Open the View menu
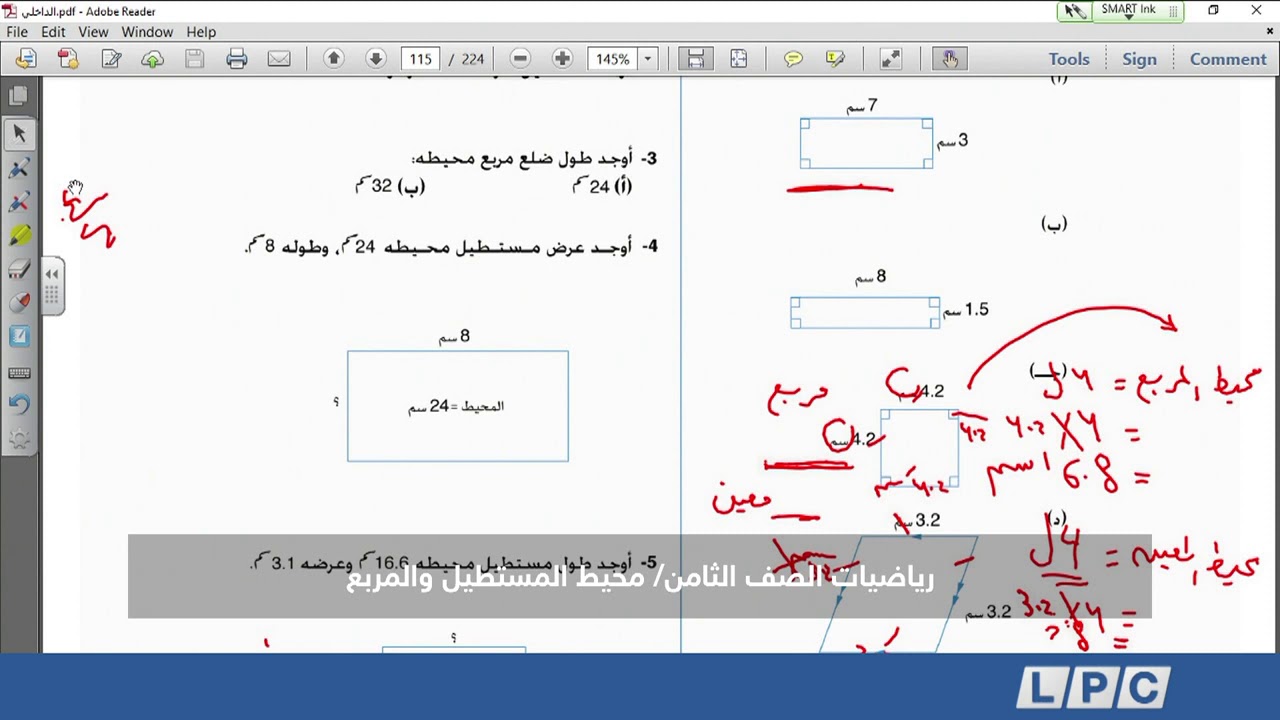Screen dimensions: 1280x720 pyautogui.click(x=93, y=32)
